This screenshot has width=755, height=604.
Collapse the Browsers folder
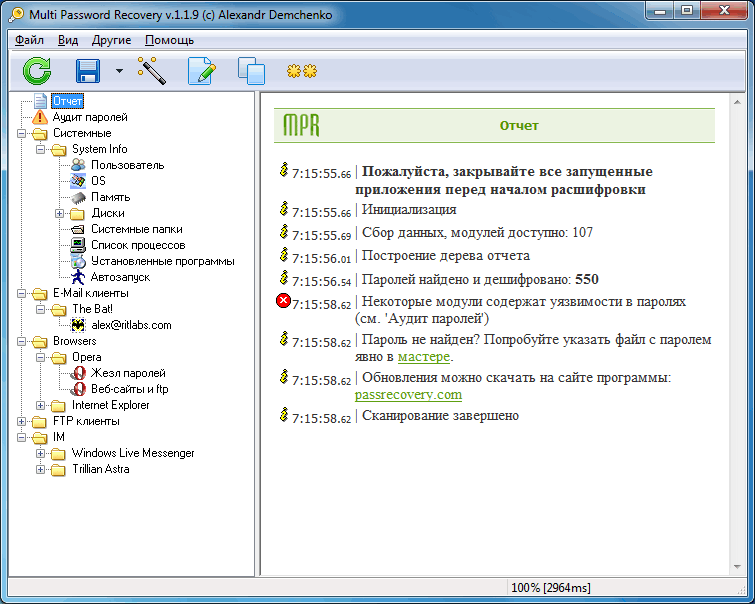[21, 341]
